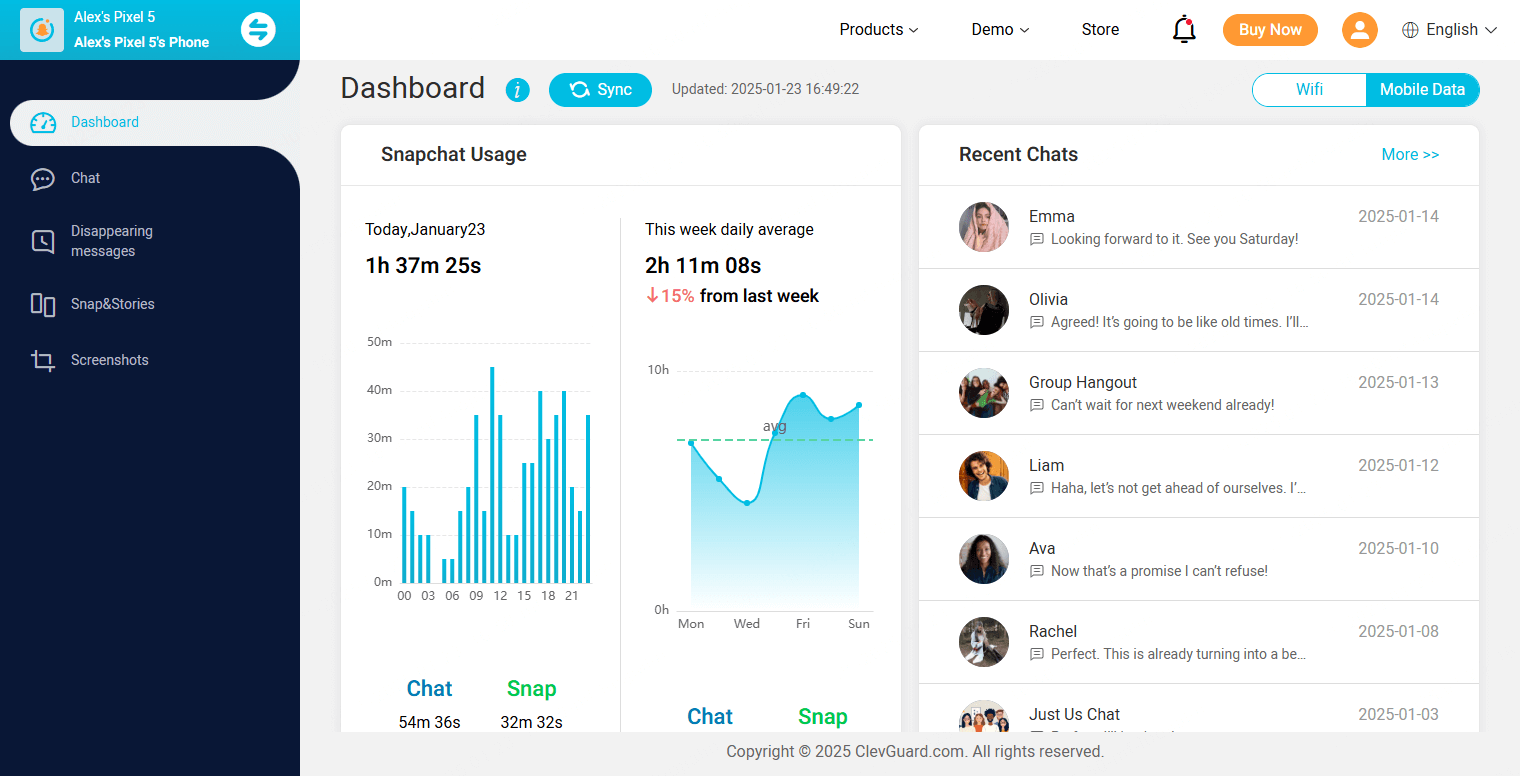1520x776 pixels.
Task: Open the orange user account icon
Action: [x=1359, y=30]
